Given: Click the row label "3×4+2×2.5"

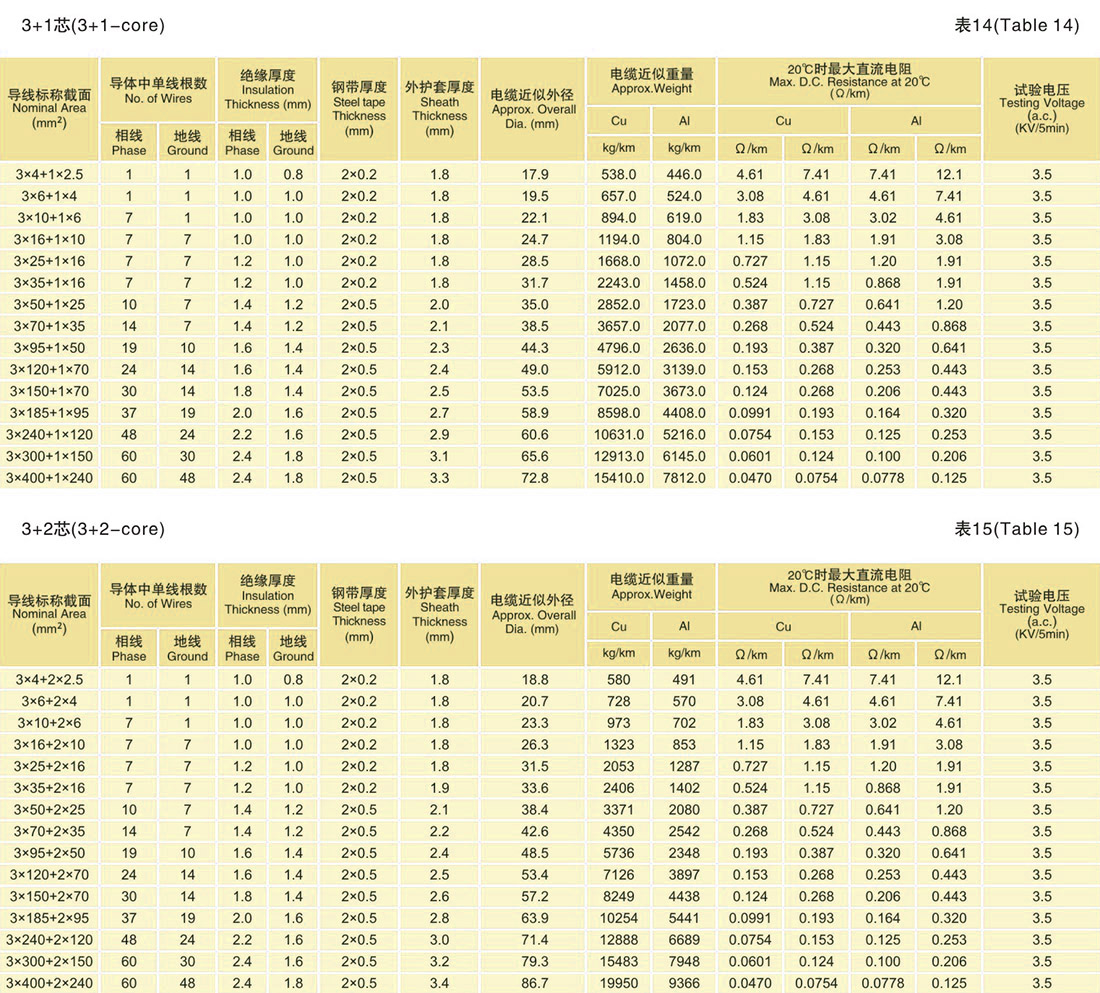Looking at the screenshot, I should point(49,679).
